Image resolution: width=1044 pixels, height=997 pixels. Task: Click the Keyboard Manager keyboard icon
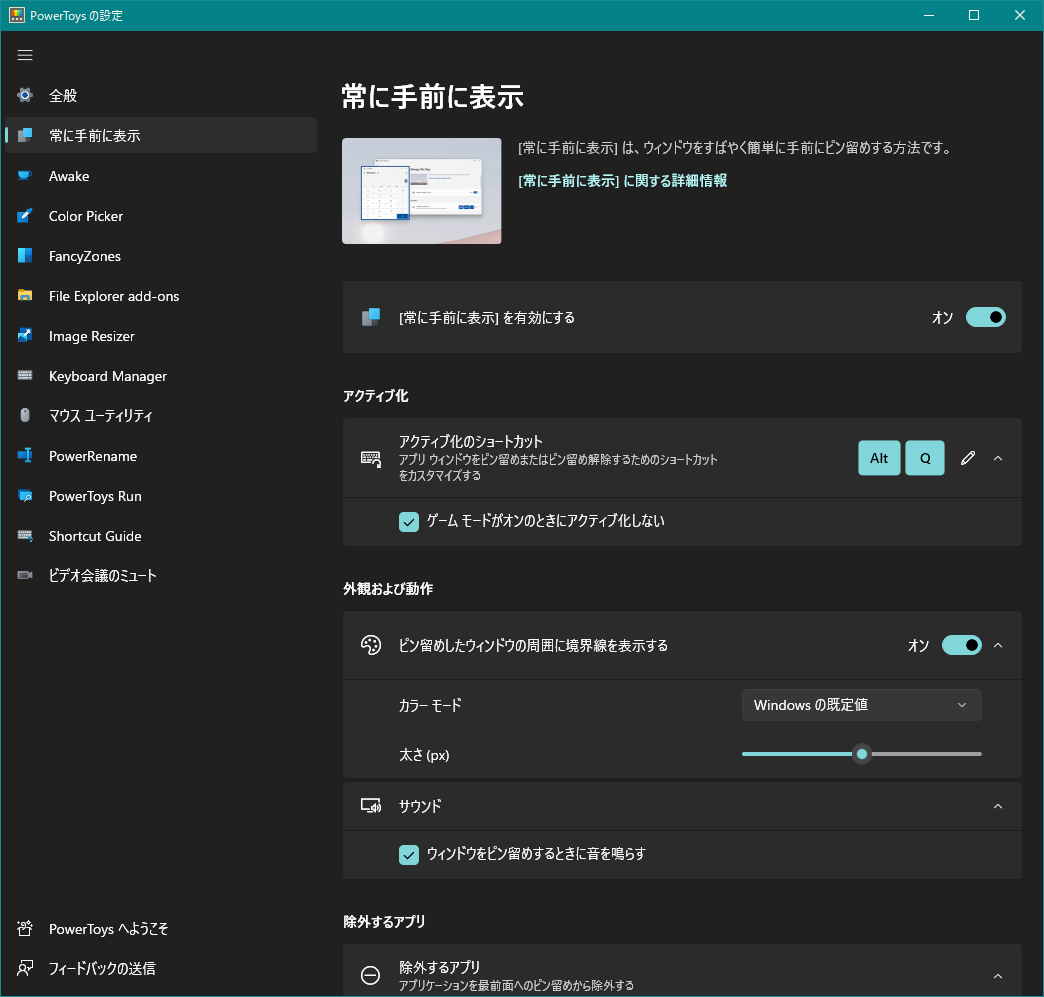tap(25, 376)
